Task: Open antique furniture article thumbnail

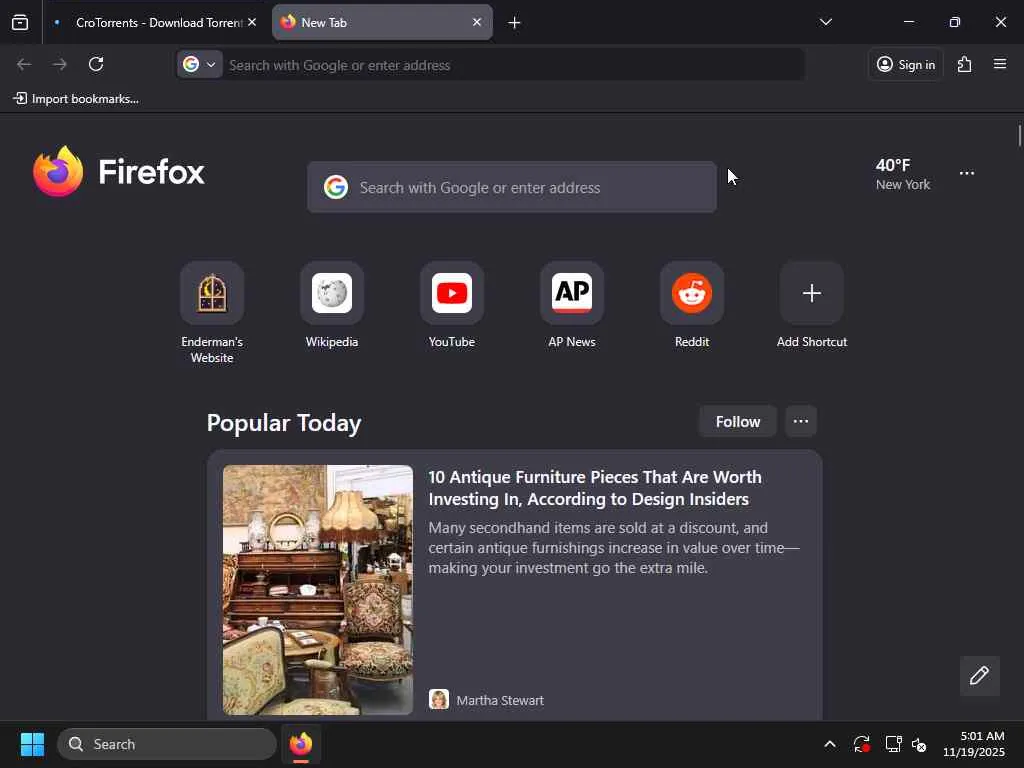Action: [317, 590]
